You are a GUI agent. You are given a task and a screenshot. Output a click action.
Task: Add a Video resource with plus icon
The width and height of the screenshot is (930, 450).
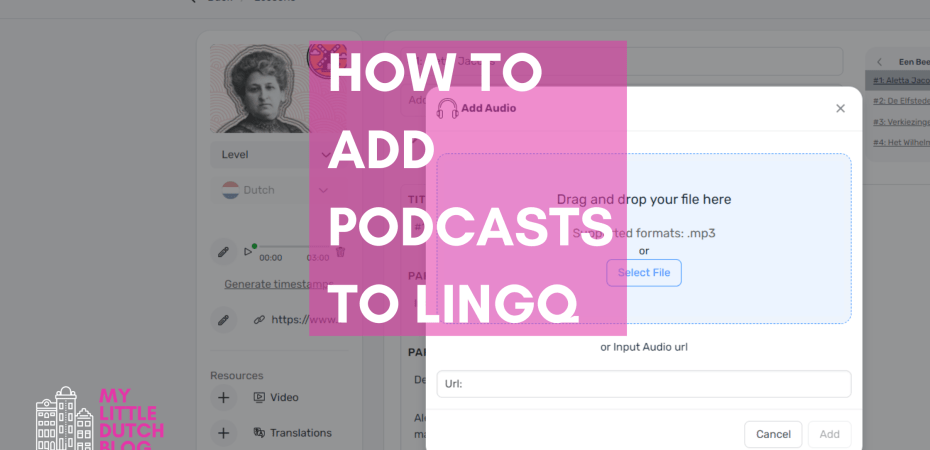pyautogui.click(x=223, y=397)
